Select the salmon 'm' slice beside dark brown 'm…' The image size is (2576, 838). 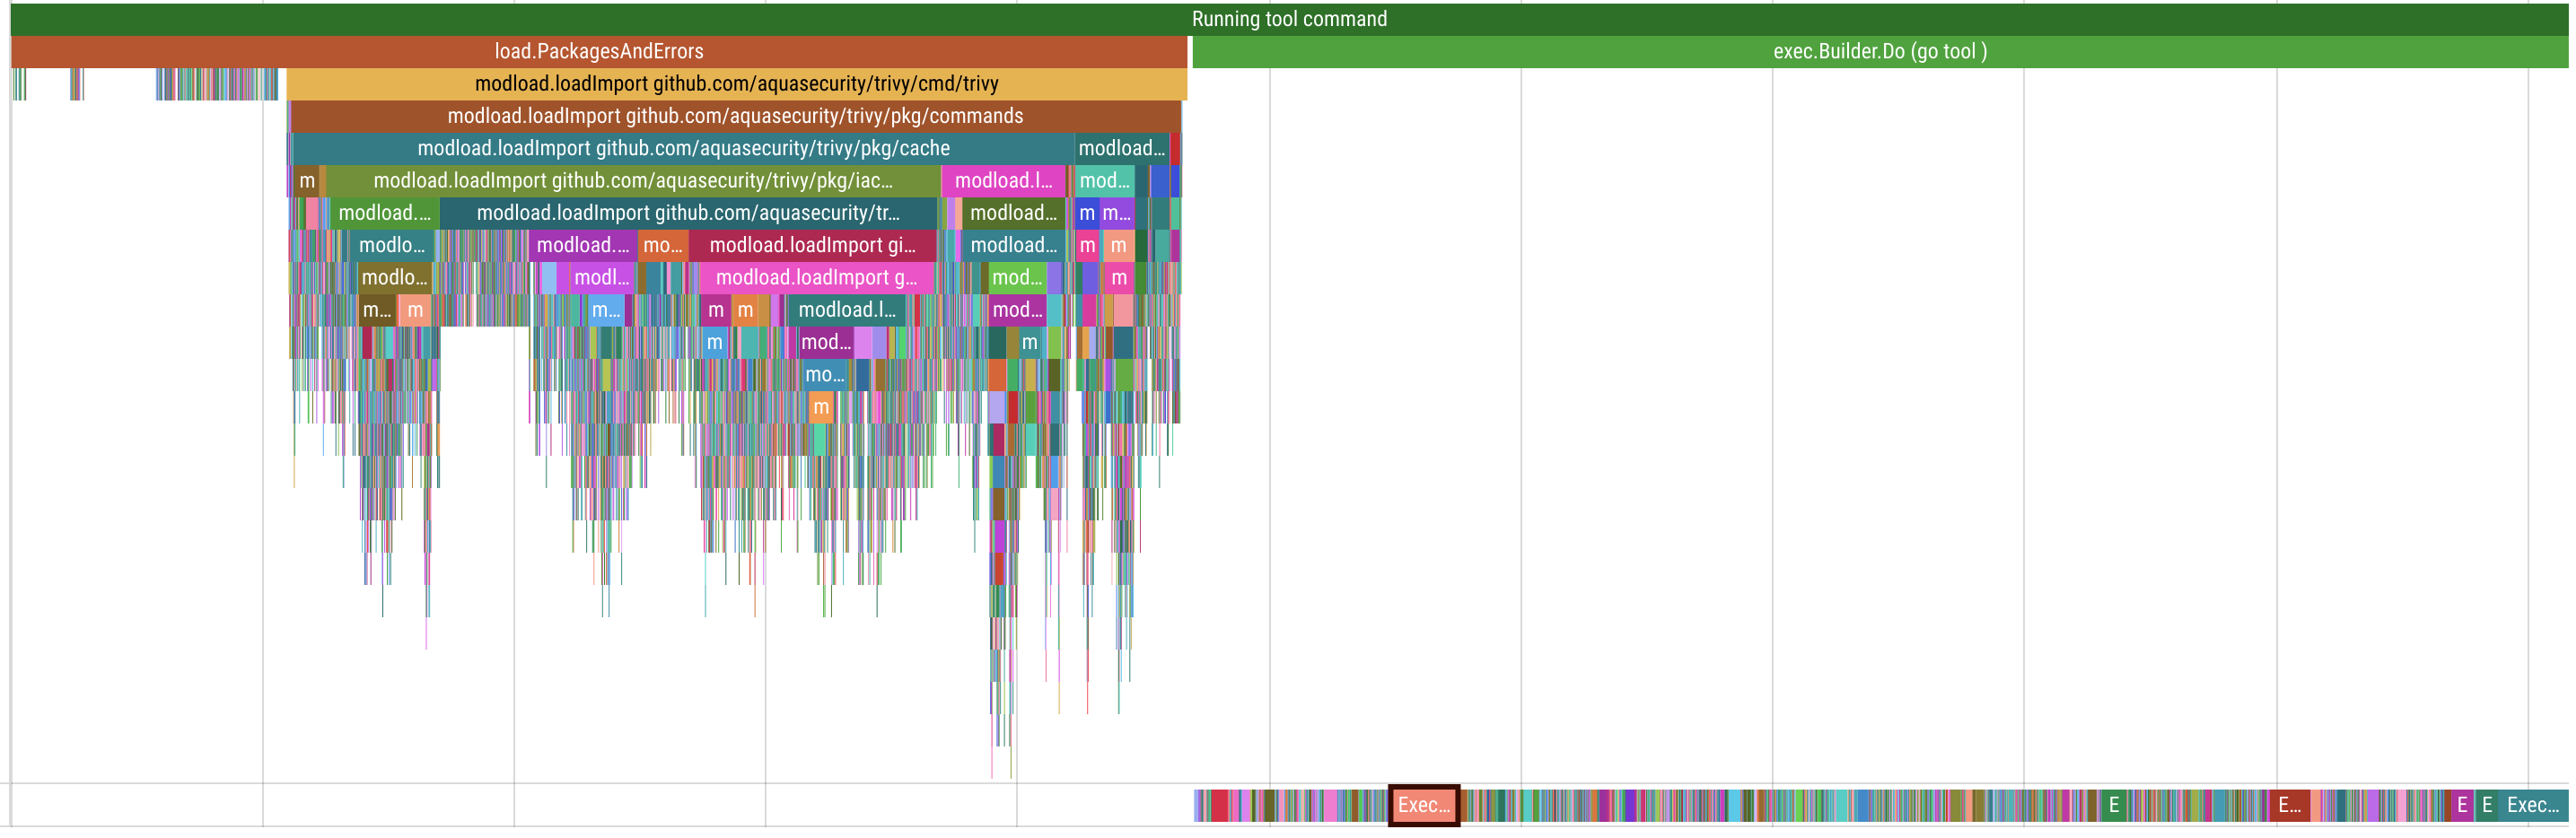pyautogui.click(x=415, y=310)
